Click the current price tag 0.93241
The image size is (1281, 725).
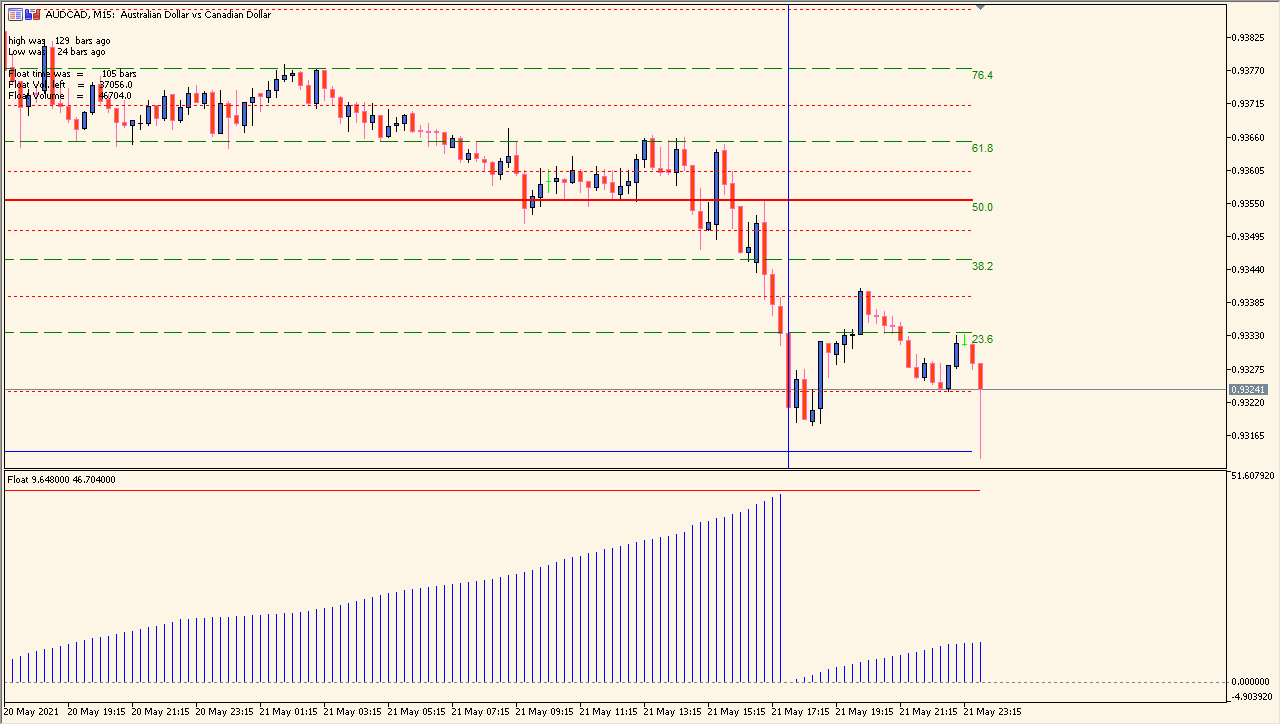click(x=1249, y=389)
